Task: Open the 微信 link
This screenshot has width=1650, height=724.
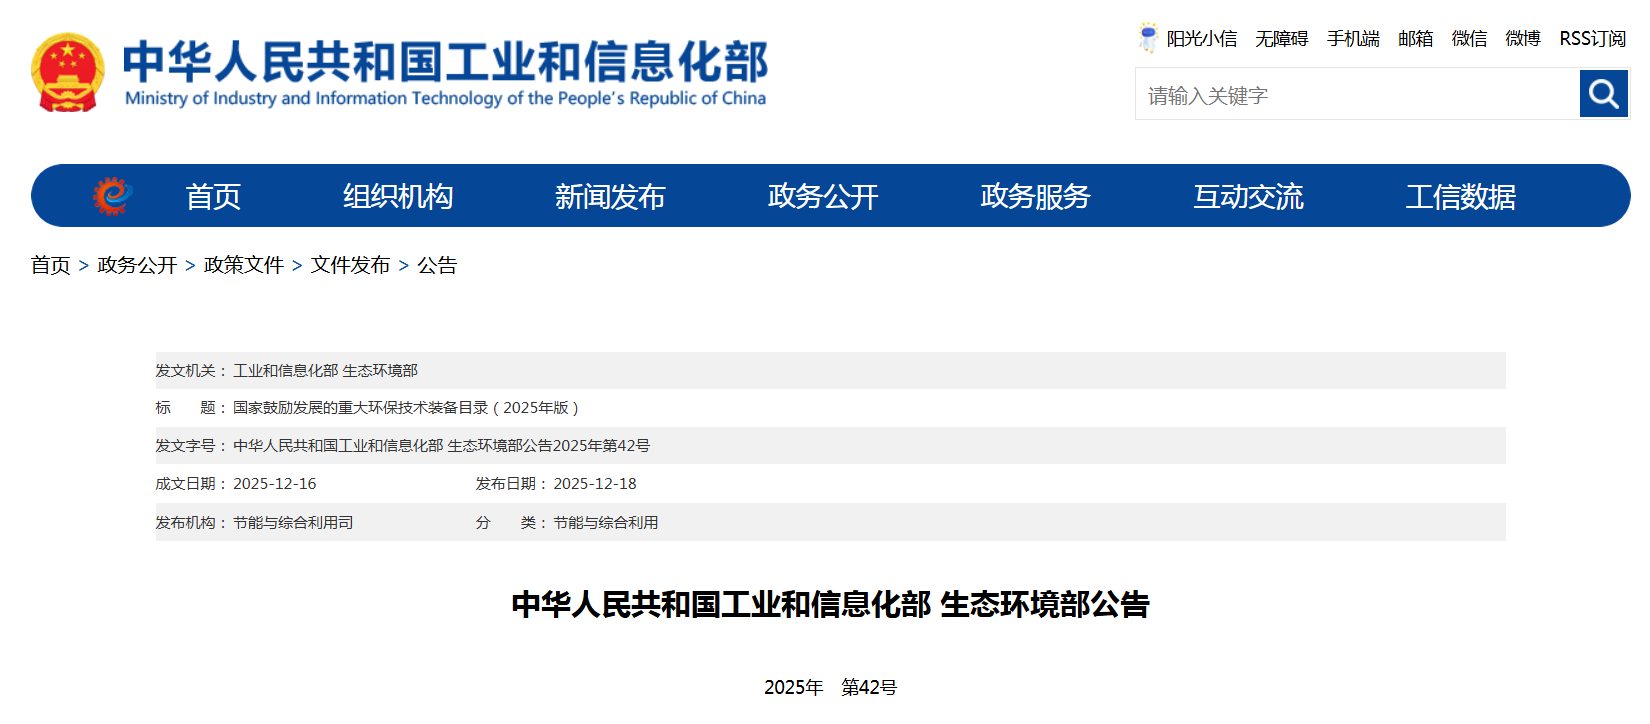Action: (x=1469, y=39)
